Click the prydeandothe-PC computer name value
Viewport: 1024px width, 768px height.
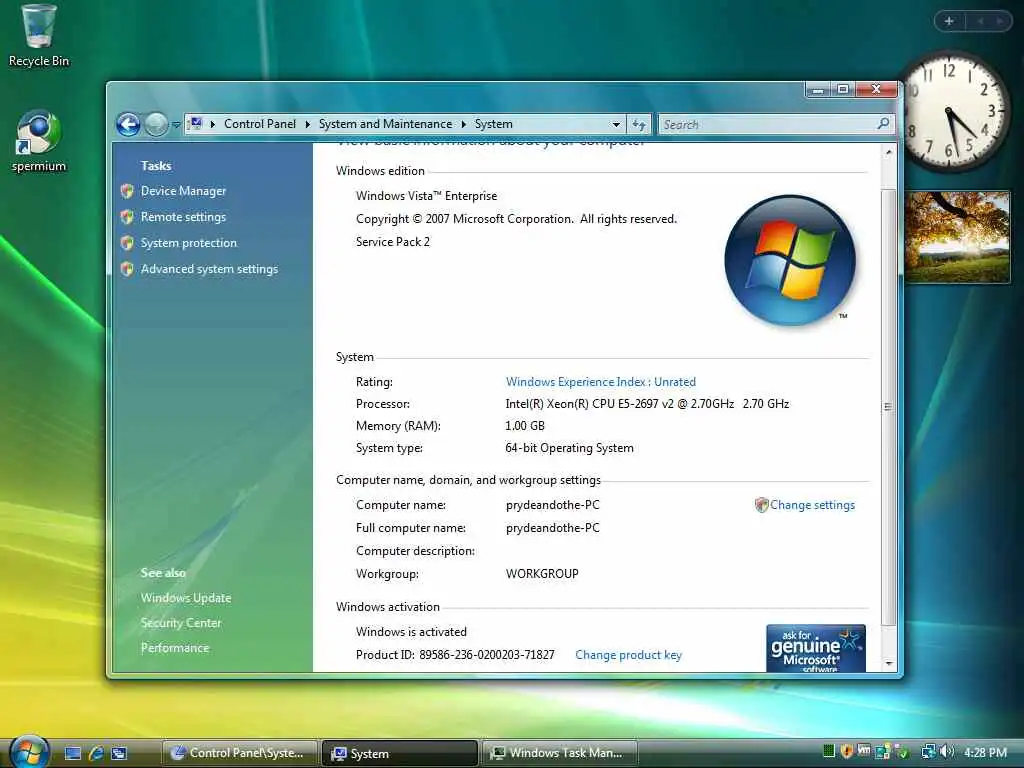552,505
